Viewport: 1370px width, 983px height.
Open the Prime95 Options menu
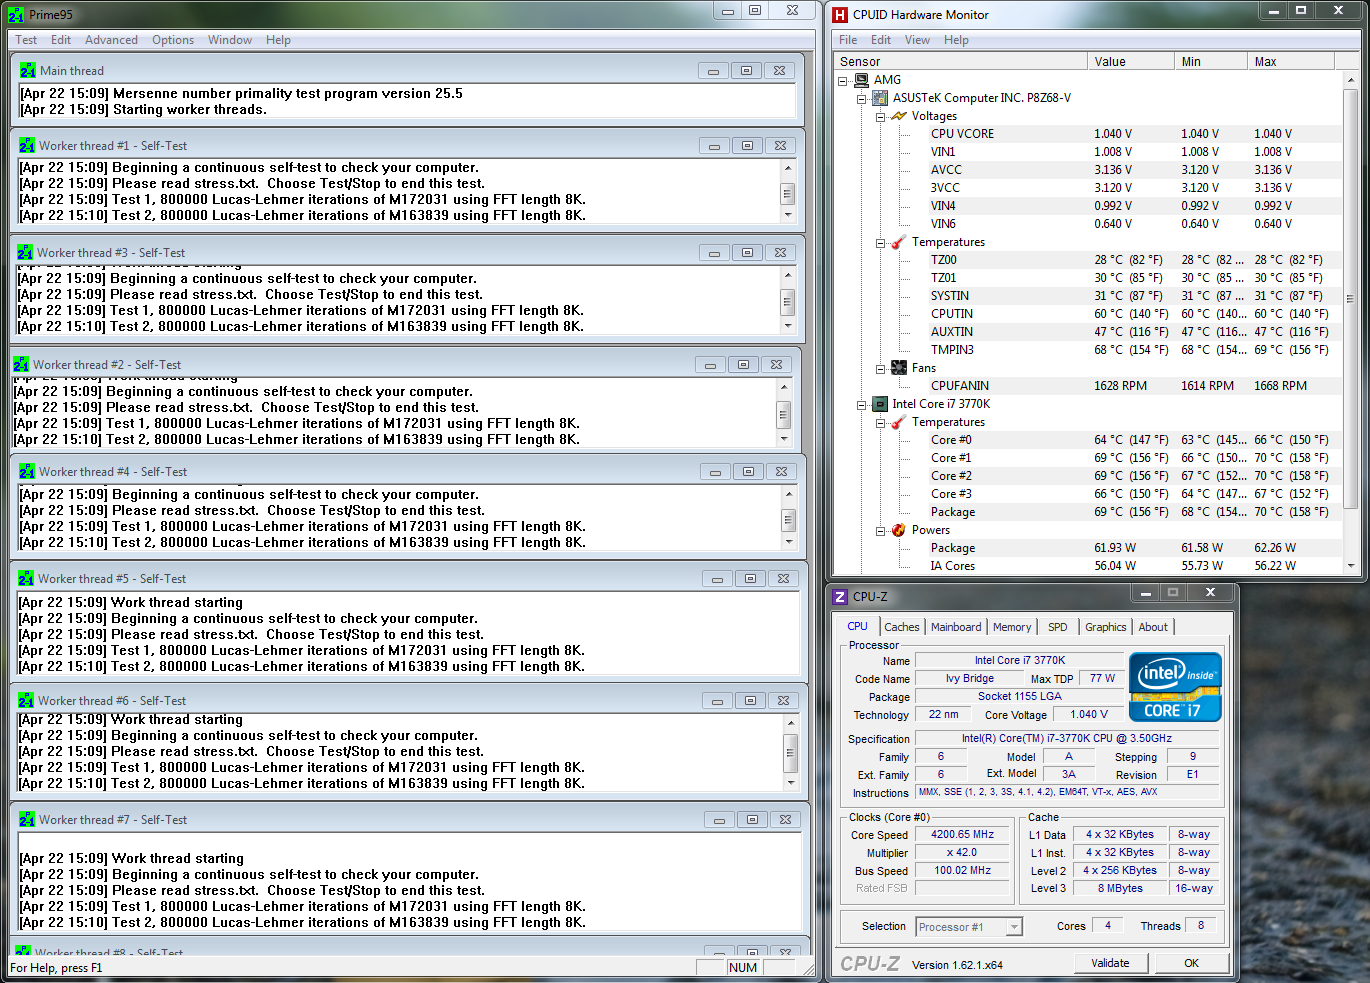pos(173,40)
